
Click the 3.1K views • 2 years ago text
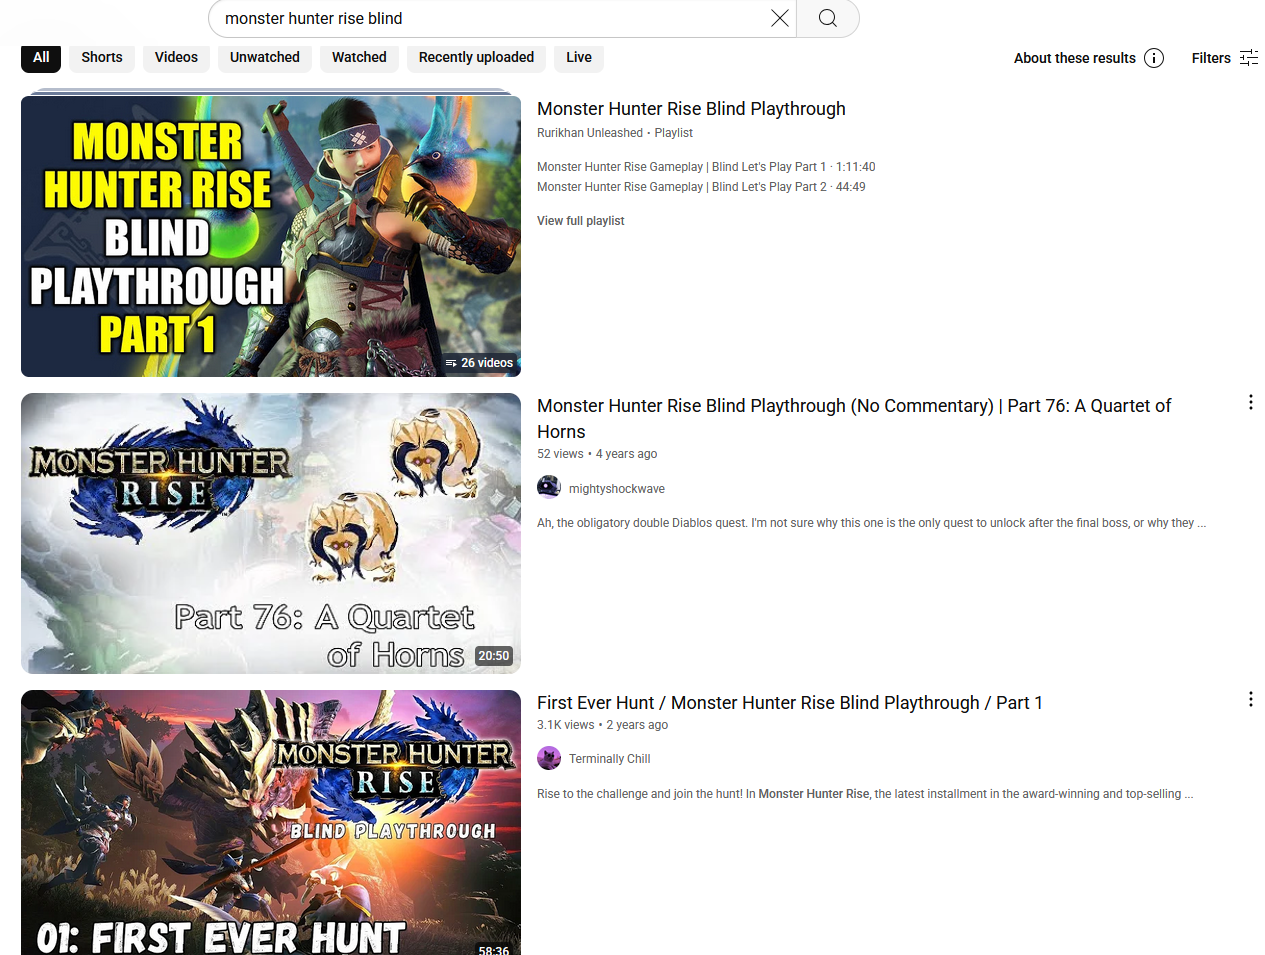click(602, 725)
